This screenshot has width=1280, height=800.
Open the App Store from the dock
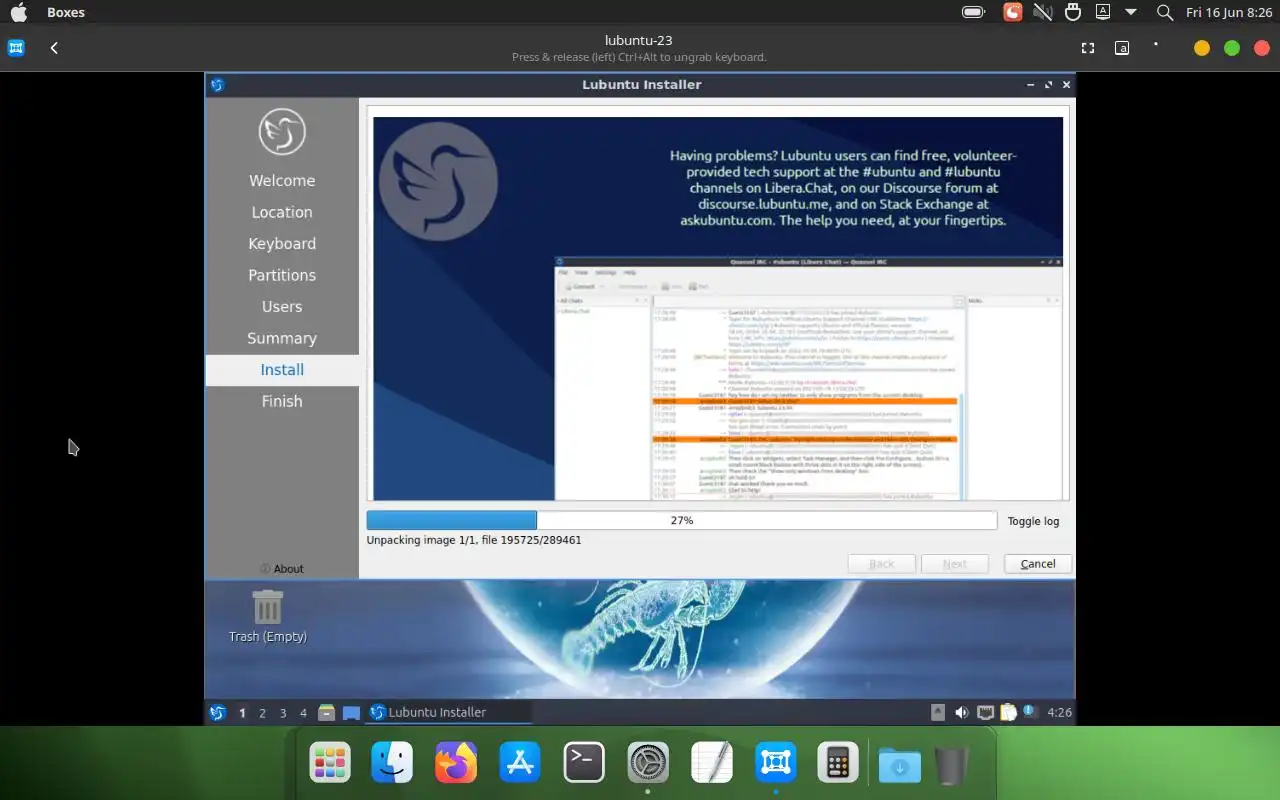coord(520,763)
